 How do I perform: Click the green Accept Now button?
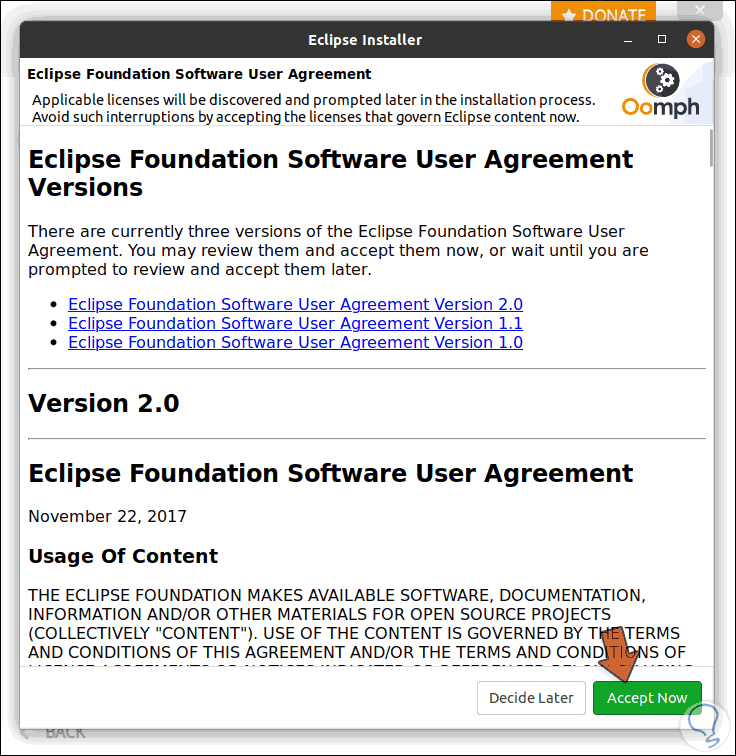(647, 698)
